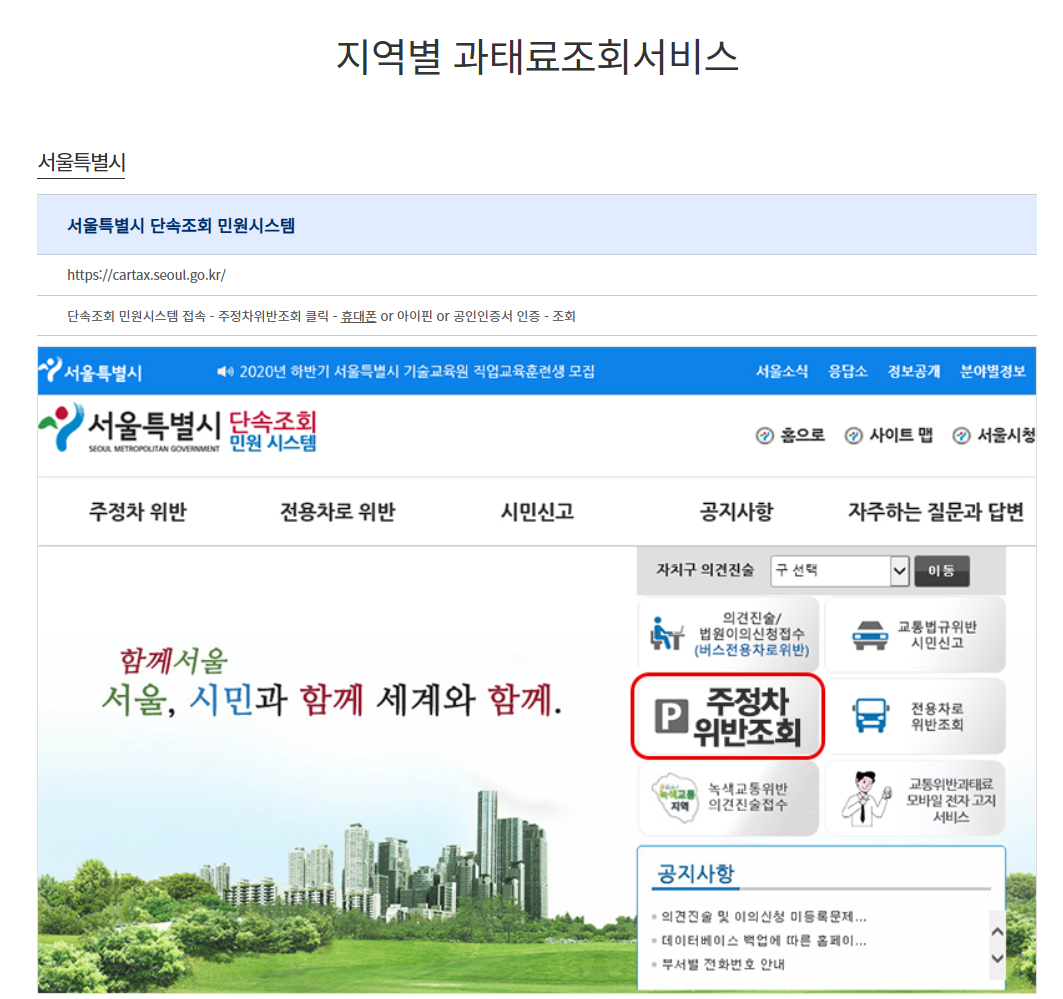Viewport: 1063px width, 999px height.
Task: Click 교통법규위반 시민신고 label
Action: 937,634
